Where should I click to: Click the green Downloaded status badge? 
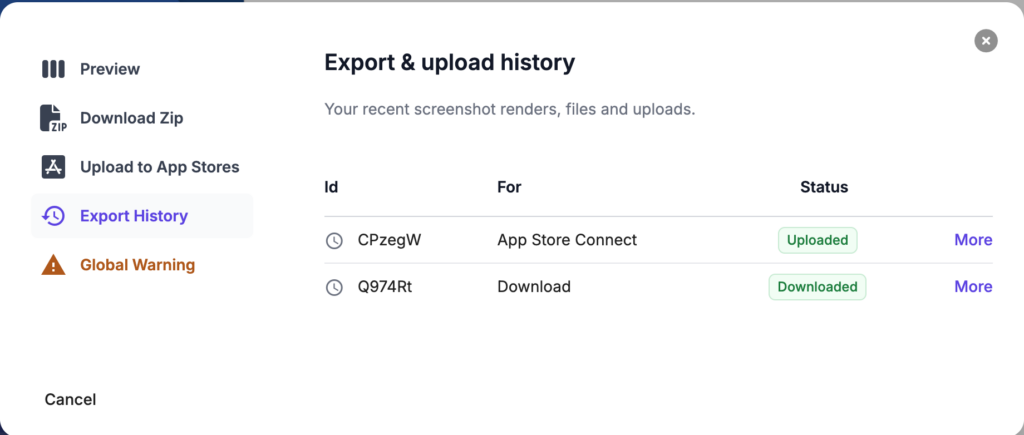817,287
